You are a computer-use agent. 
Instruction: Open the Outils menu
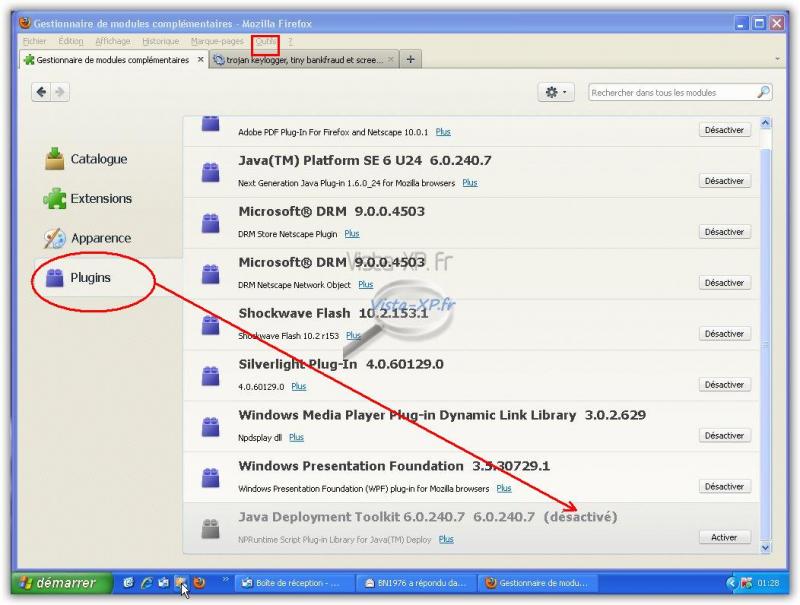[x=265, y=41]
